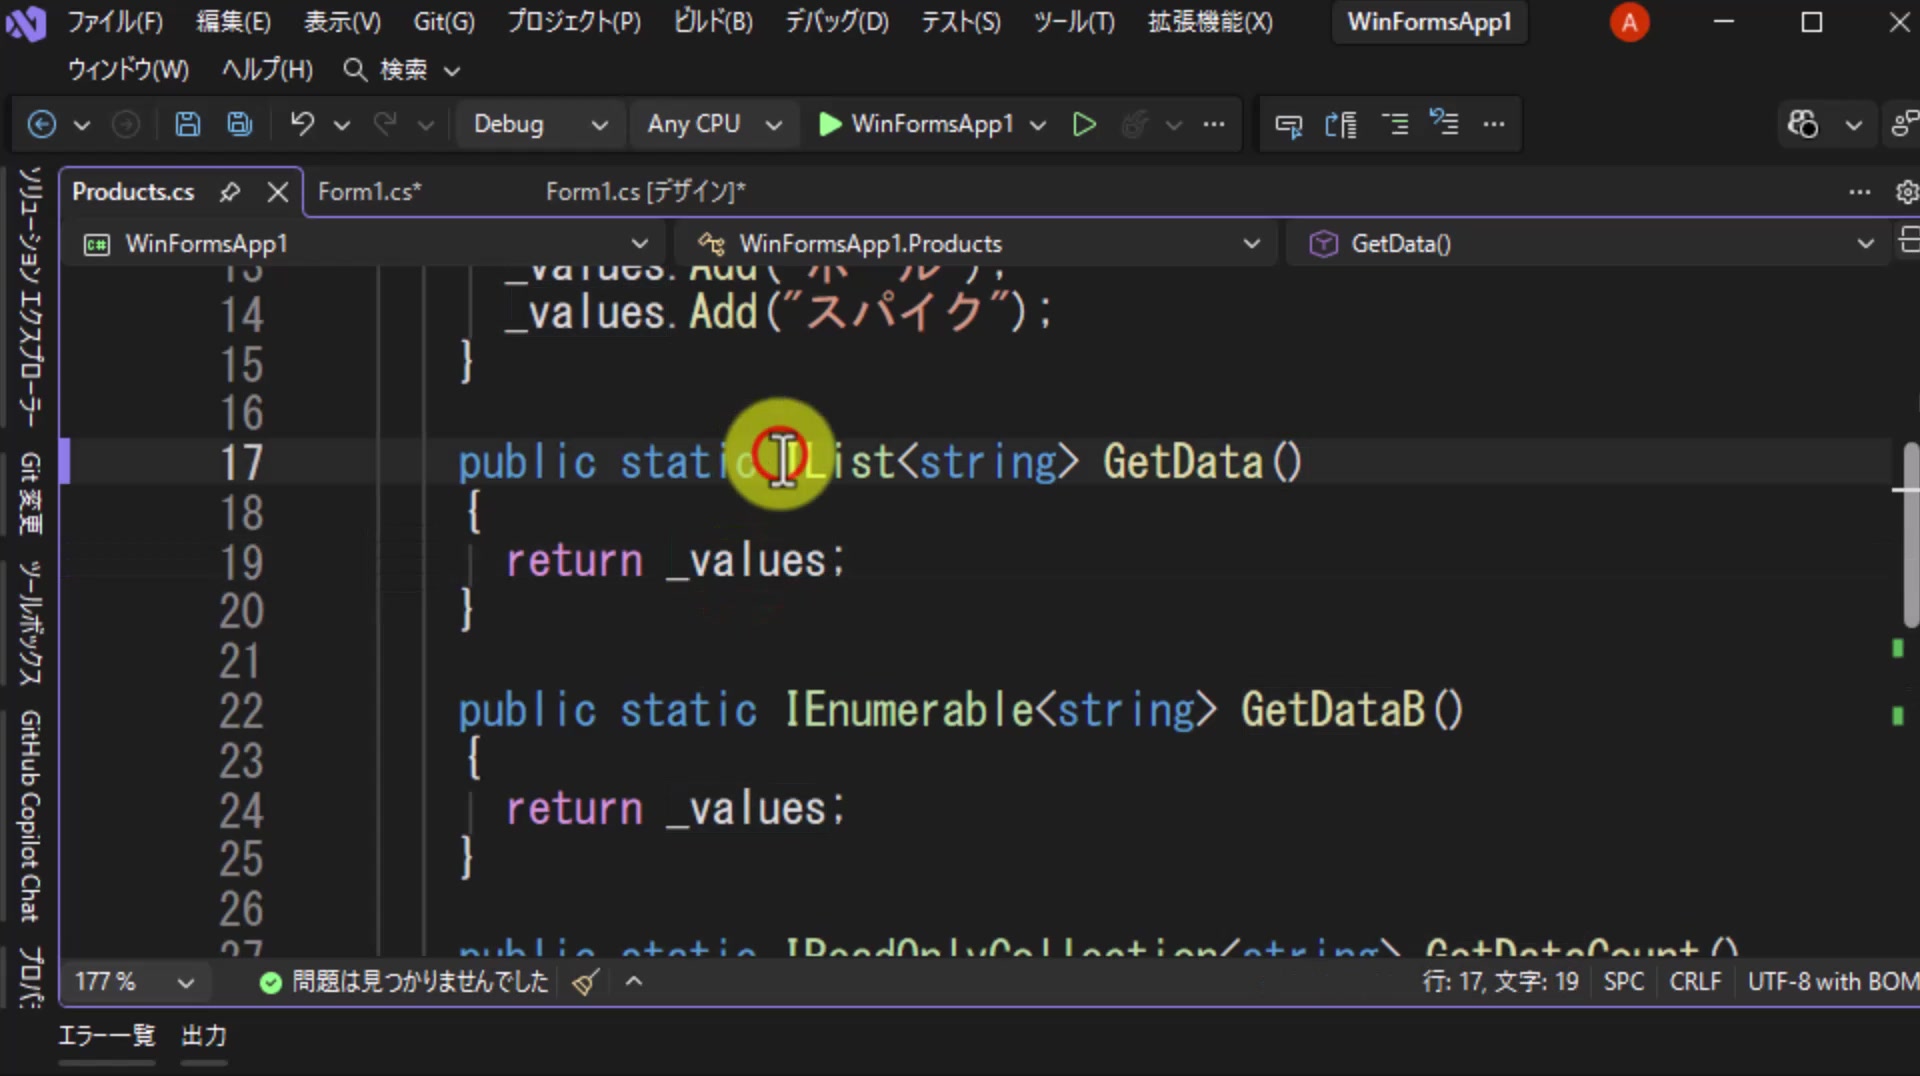Close the Products.cs tab
The width and height of the screenshot is (1920, 1076).
pyautogui.click(x=278, y=191)
